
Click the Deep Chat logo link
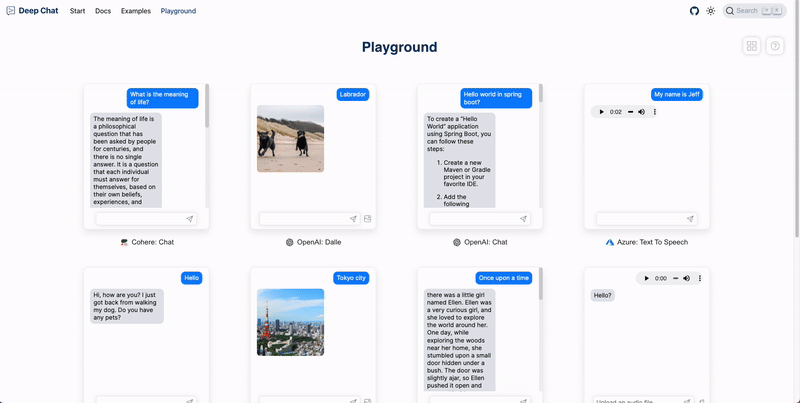pos(33,11)
